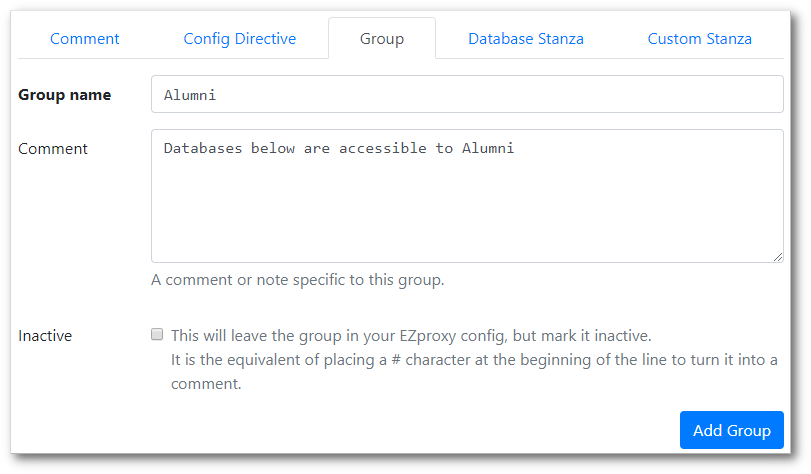Switch to the Comment tab
Screen dimensions: 811x474
click(84, 39)
